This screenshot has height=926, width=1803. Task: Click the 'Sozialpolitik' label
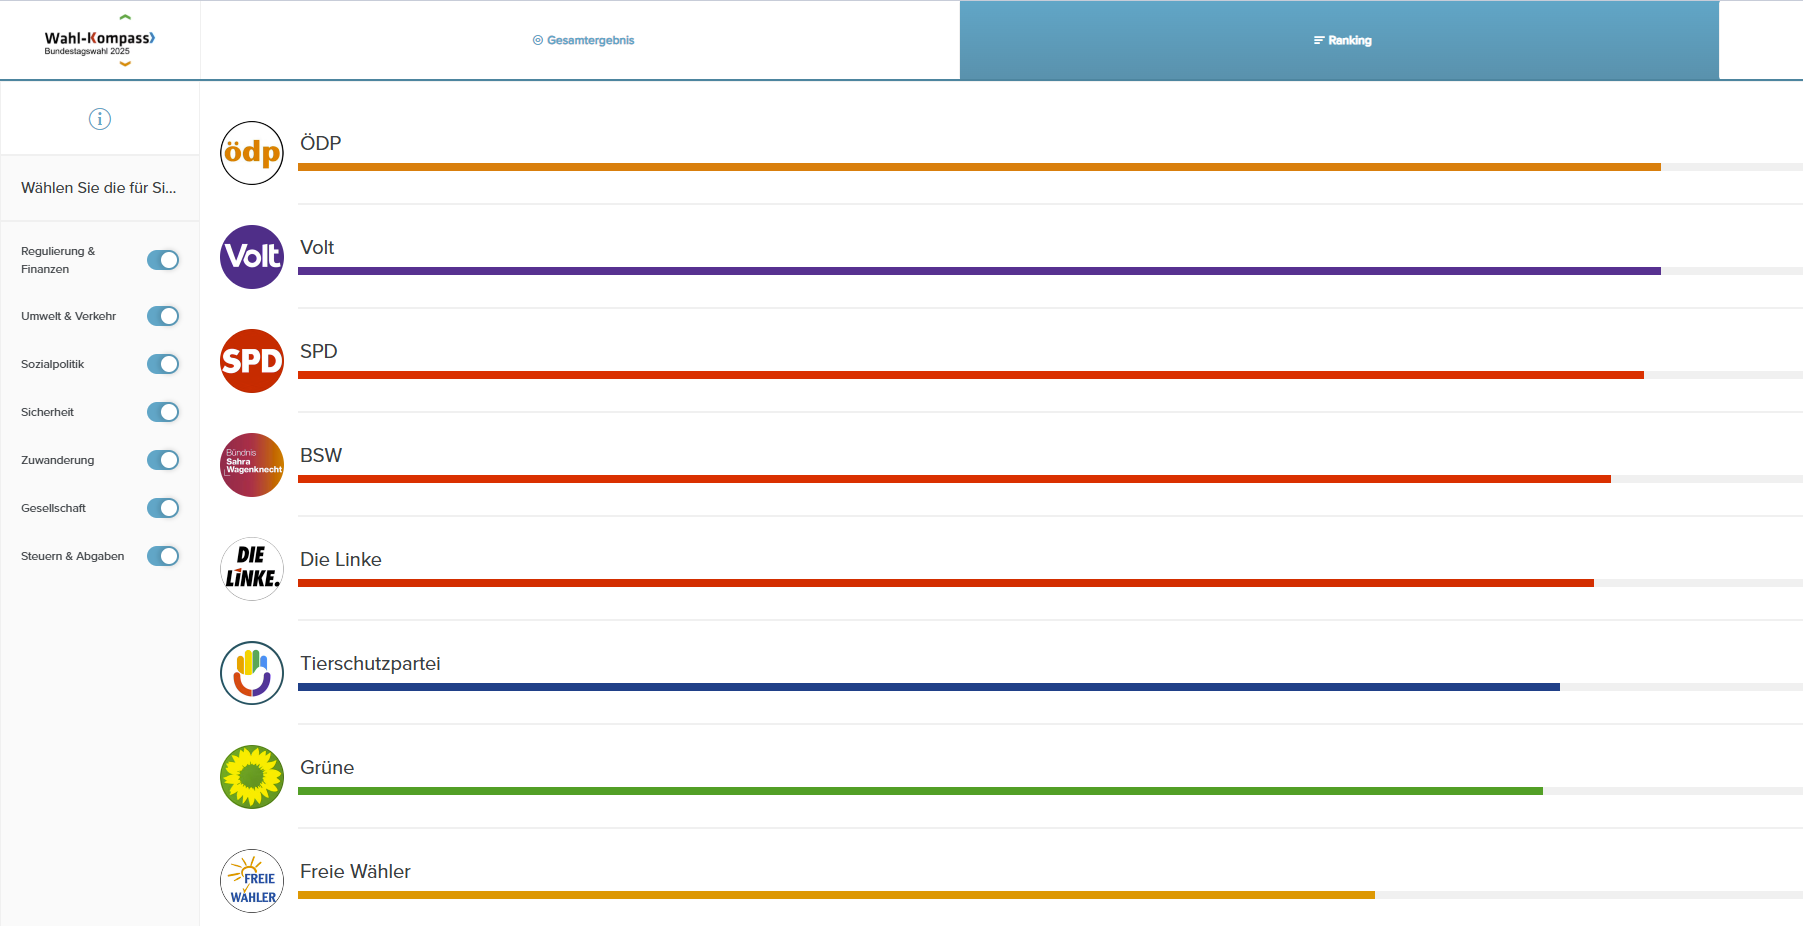[x=52, y=364]
